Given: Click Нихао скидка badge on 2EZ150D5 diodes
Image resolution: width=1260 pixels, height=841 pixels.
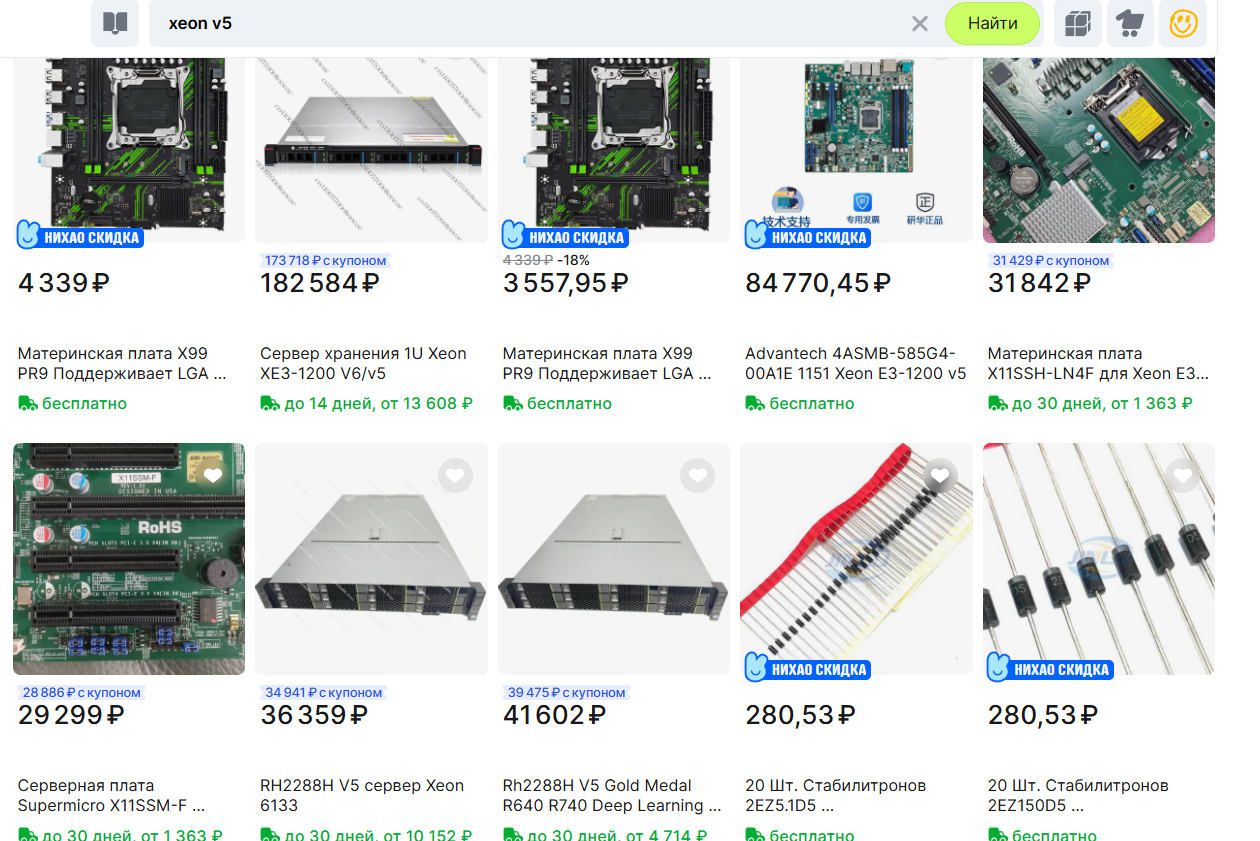Looking at the screenshot, I should tap(1050, 668).
